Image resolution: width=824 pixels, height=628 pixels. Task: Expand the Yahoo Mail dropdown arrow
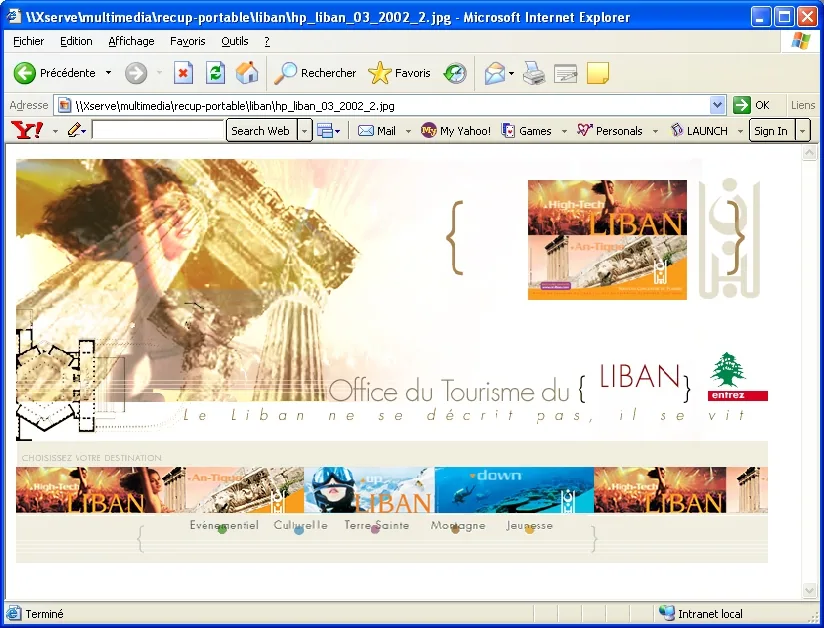coord(408,131)
